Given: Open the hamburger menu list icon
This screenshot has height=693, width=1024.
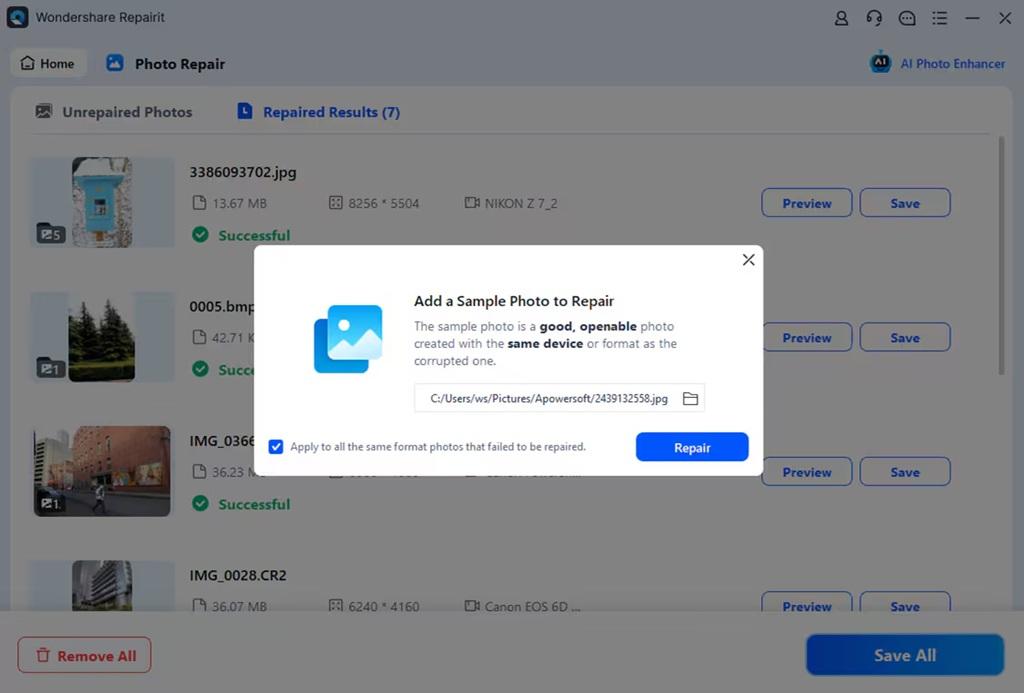Looking at the screenshot, I should point(939,18).
